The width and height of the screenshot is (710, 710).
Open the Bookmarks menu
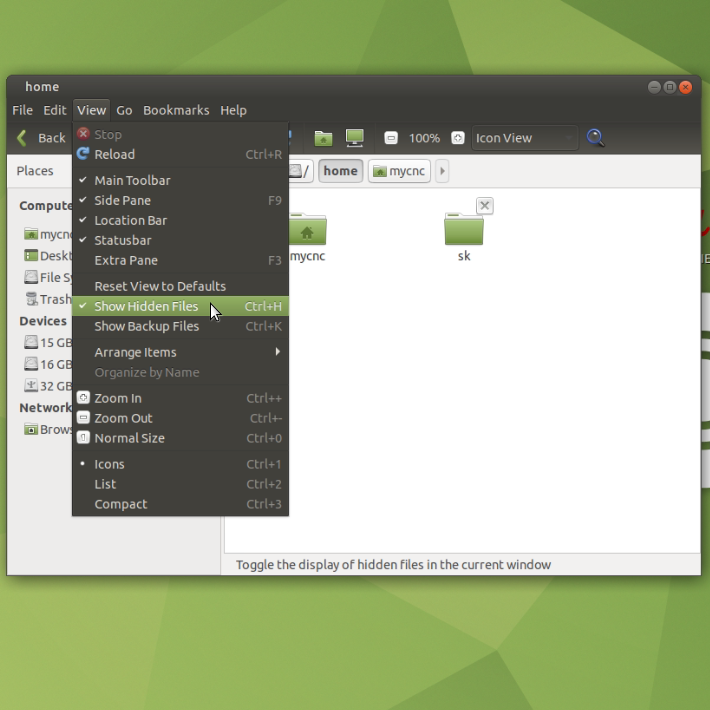click(x=176, y=110)
